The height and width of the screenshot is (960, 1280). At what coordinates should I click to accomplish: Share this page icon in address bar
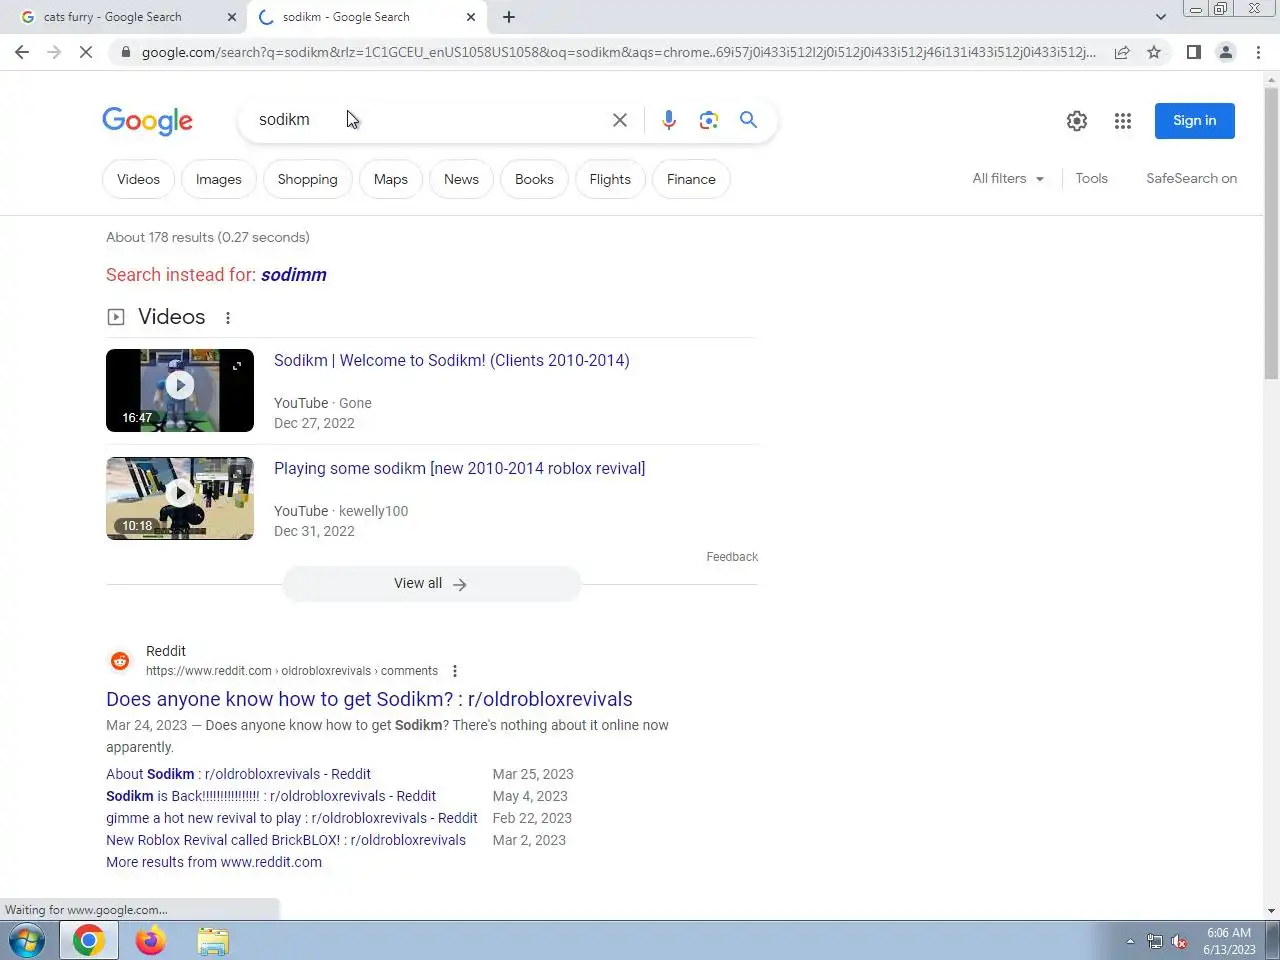click(x=1122, y=52)
